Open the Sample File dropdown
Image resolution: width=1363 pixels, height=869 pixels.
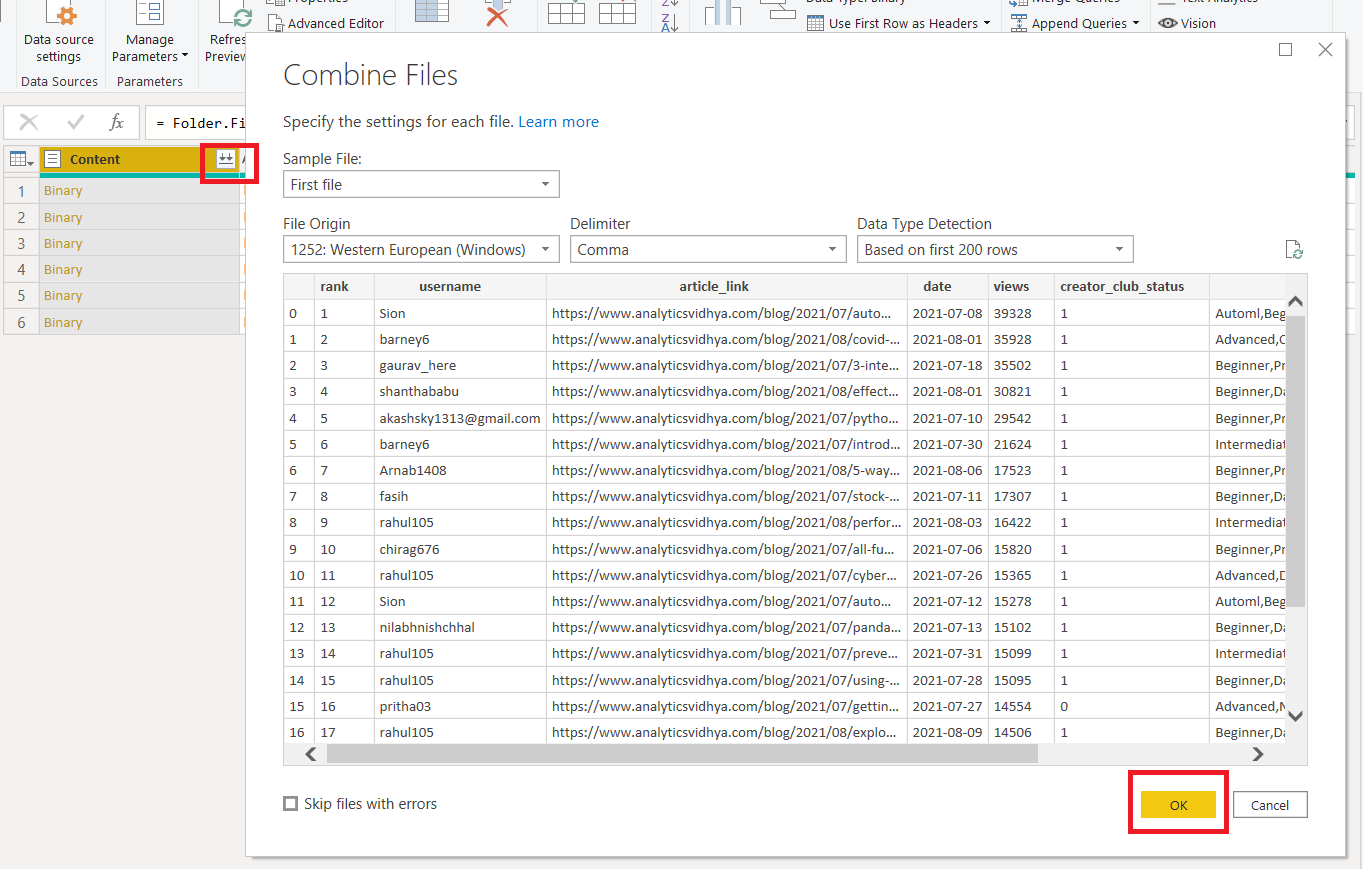click(420, 184)
